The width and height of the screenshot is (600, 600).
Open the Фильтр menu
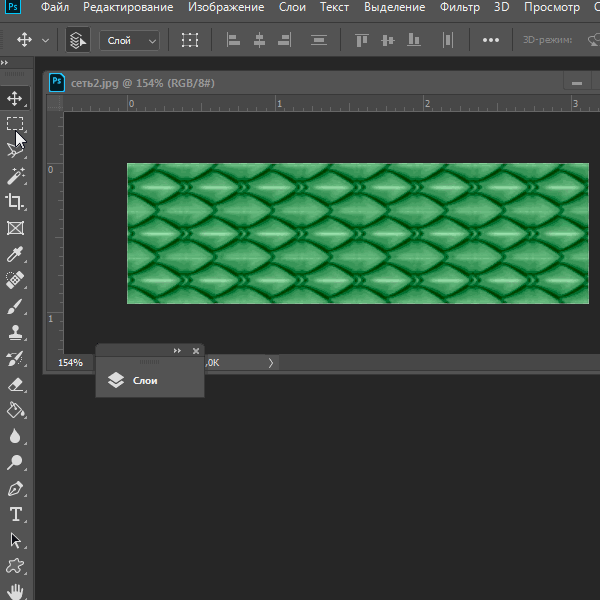pos(459,7)
